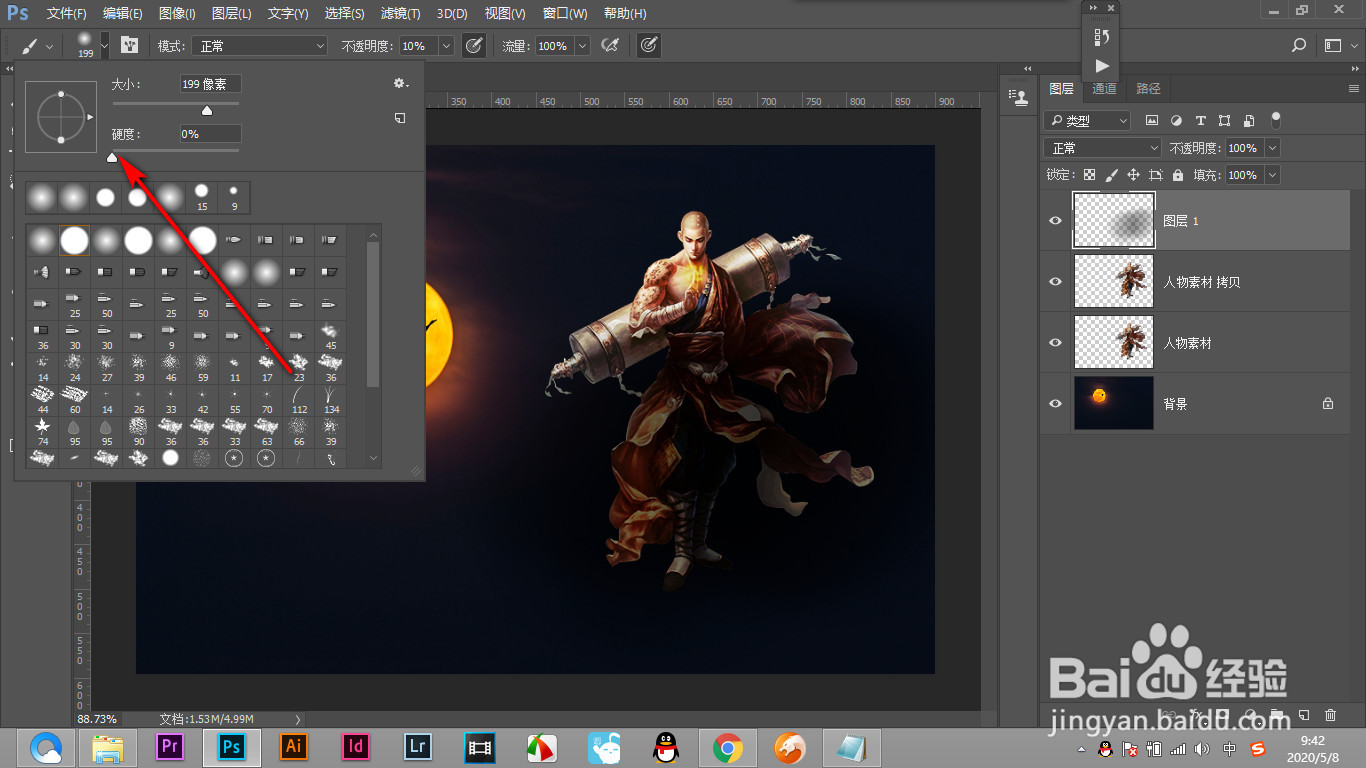The image size is (1366, 768).
Task: Click the lock all padlock icon
Action: pyautogui.click(x=1178, y=175)
